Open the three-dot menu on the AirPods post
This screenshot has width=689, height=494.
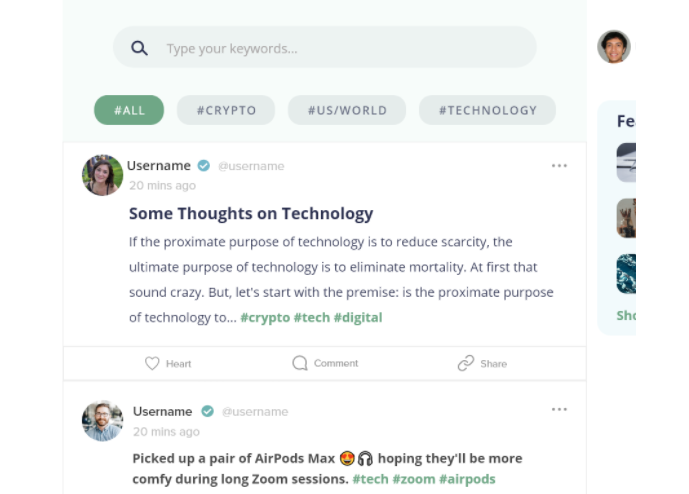coord(559,410)
